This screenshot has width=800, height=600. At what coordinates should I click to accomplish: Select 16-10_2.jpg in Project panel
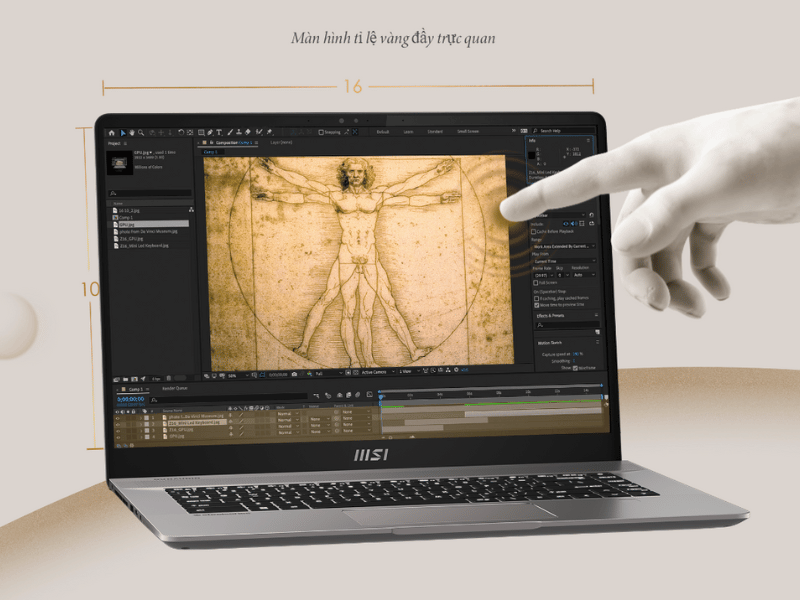[129, 210]
